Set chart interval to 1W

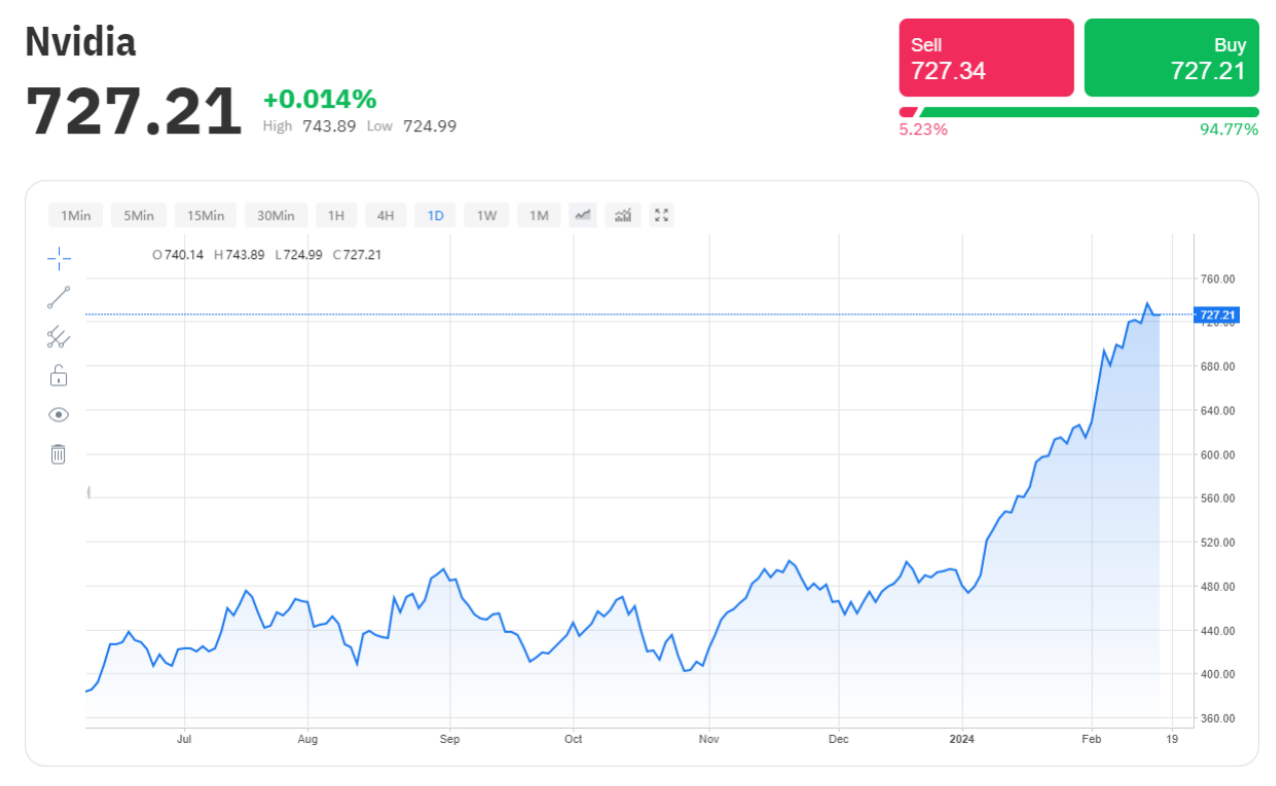click(486, 215)
